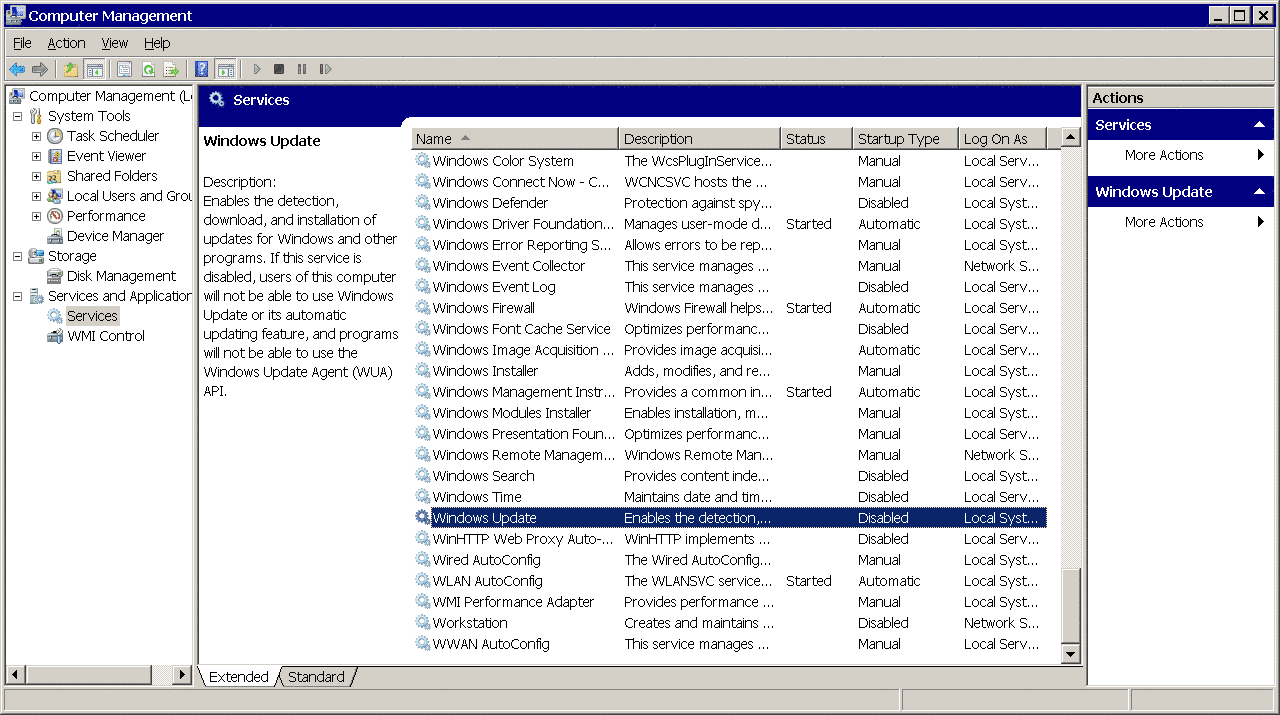1280x715 pixels.
Task: Expand the Performance node
Action: (x=36, y=216)
